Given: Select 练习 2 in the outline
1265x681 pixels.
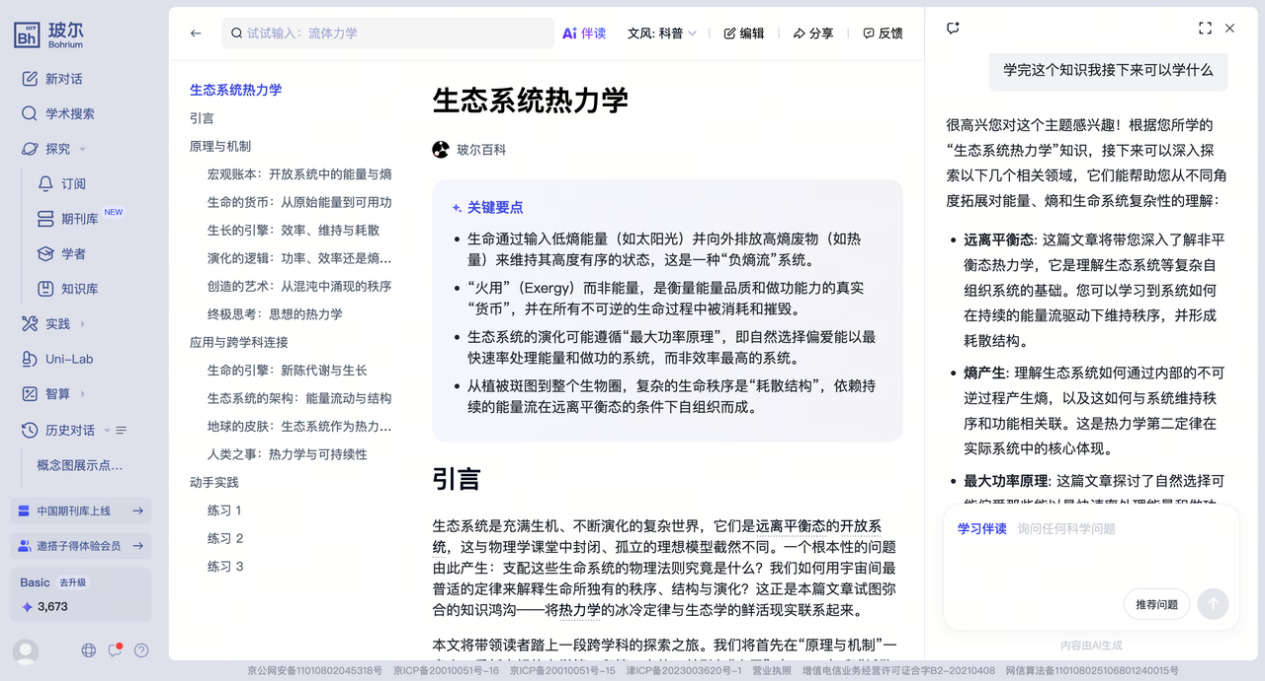Looking at the screenshot, I should (x=225, y=538).
